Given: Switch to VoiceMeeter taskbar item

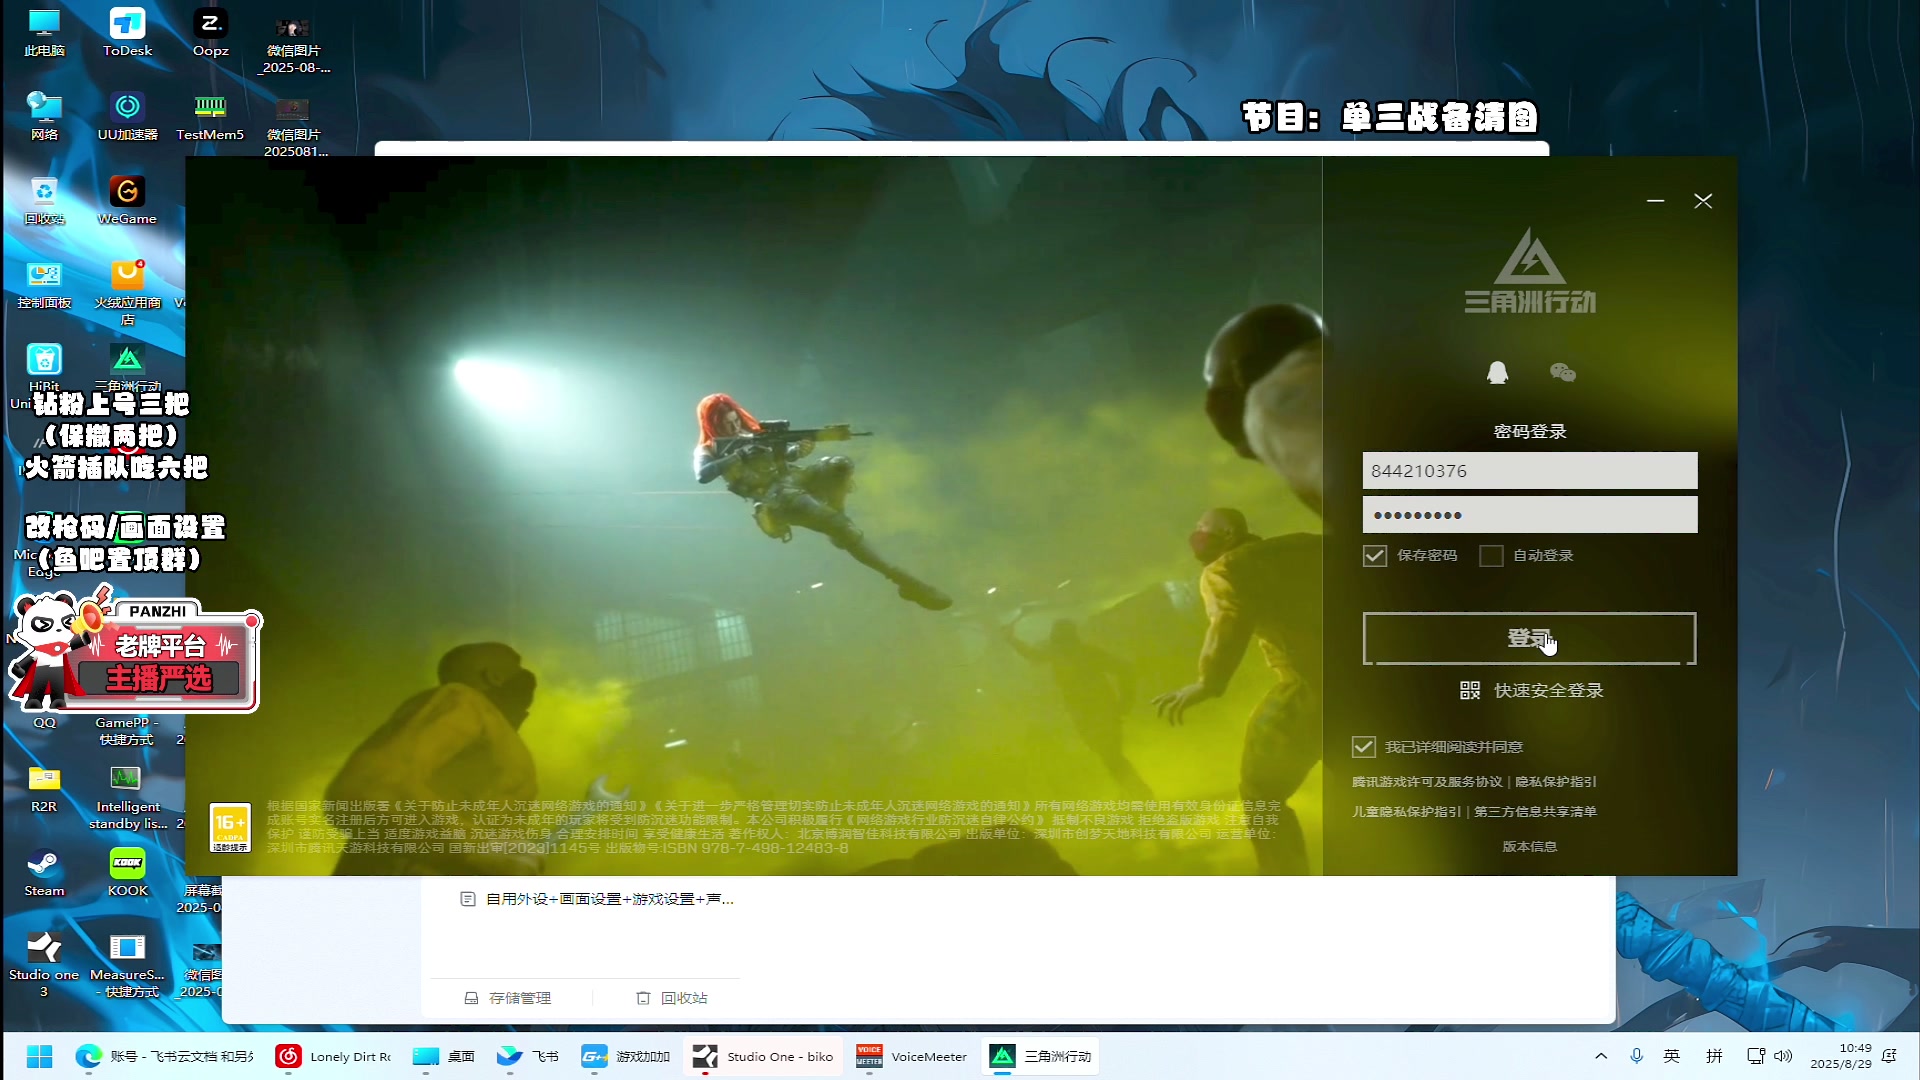Looking at the screenshot, I should point(911,1056).
